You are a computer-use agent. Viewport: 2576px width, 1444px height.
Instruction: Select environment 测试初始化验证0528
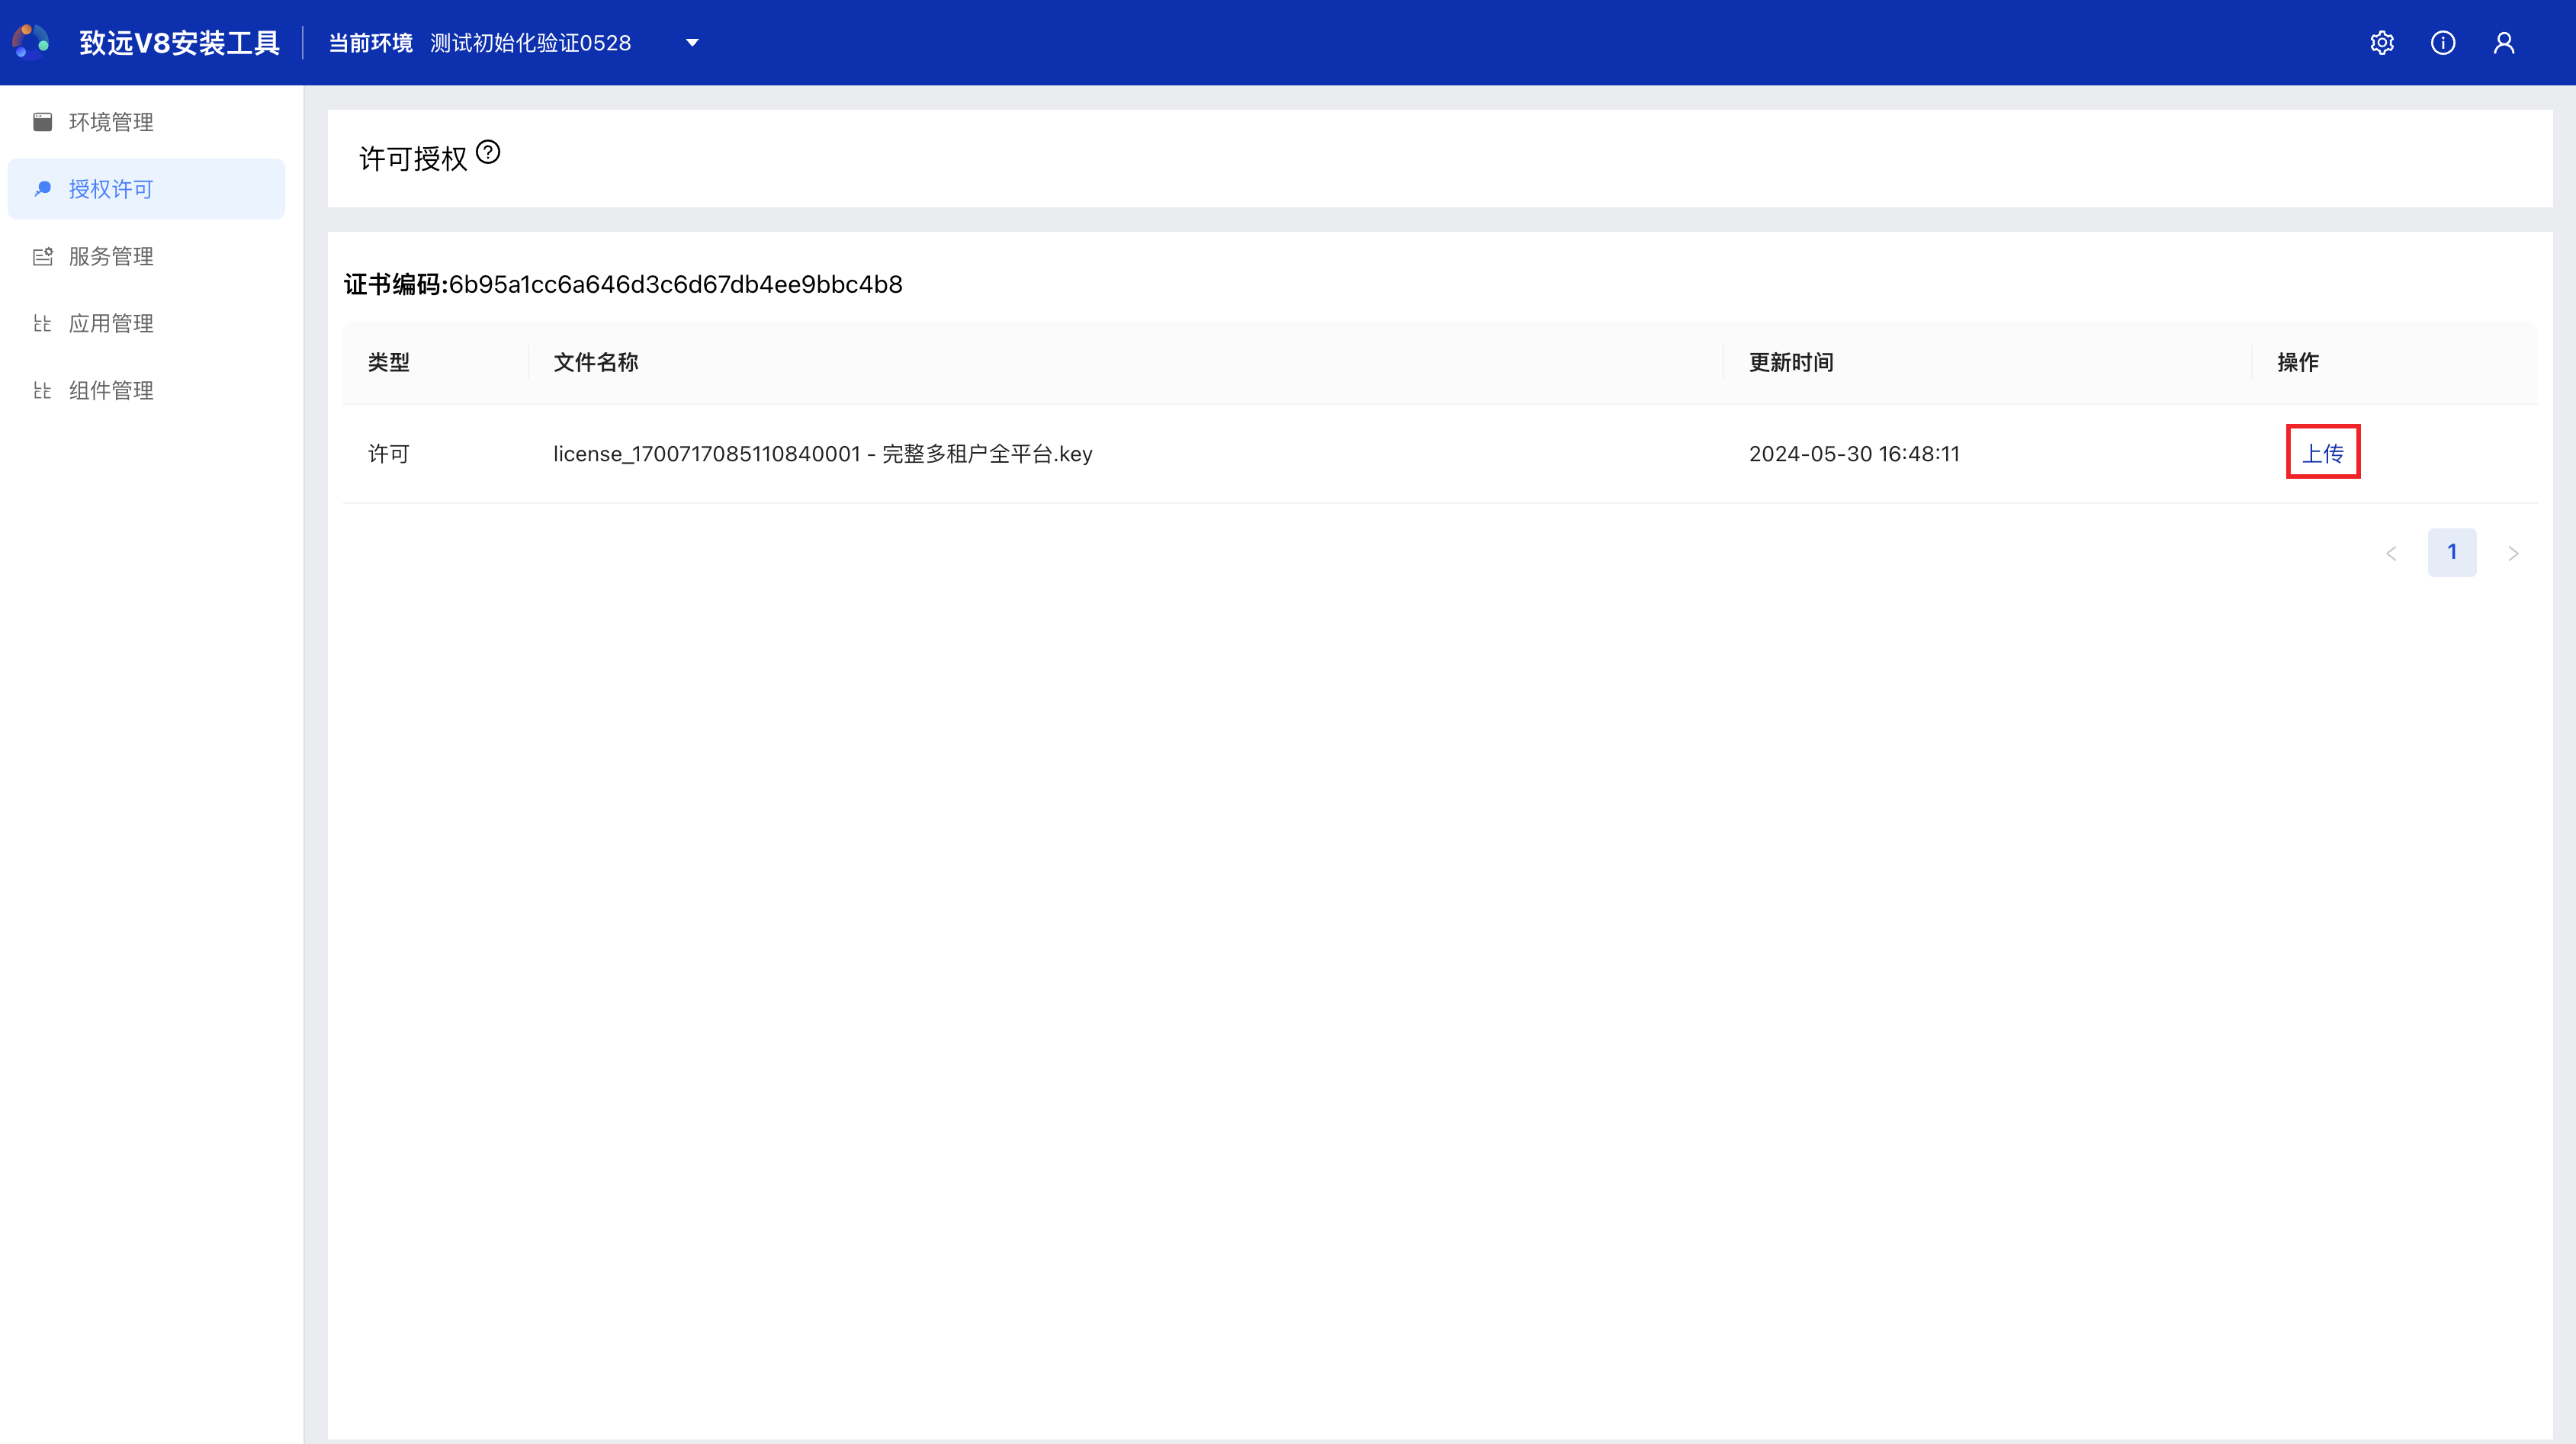pos(530,43)
